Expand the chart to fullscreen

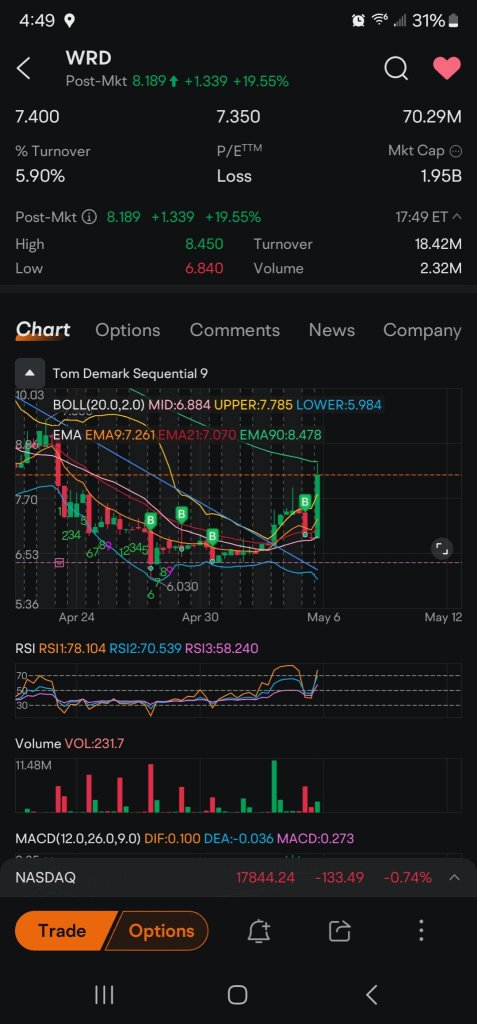point(442,548)
